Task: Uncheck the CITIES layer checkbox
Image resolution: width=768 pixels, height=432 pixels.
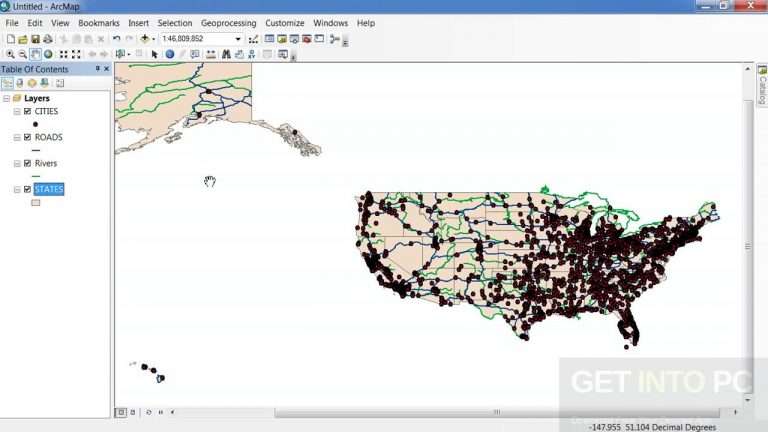Action: tap(27, 112)
